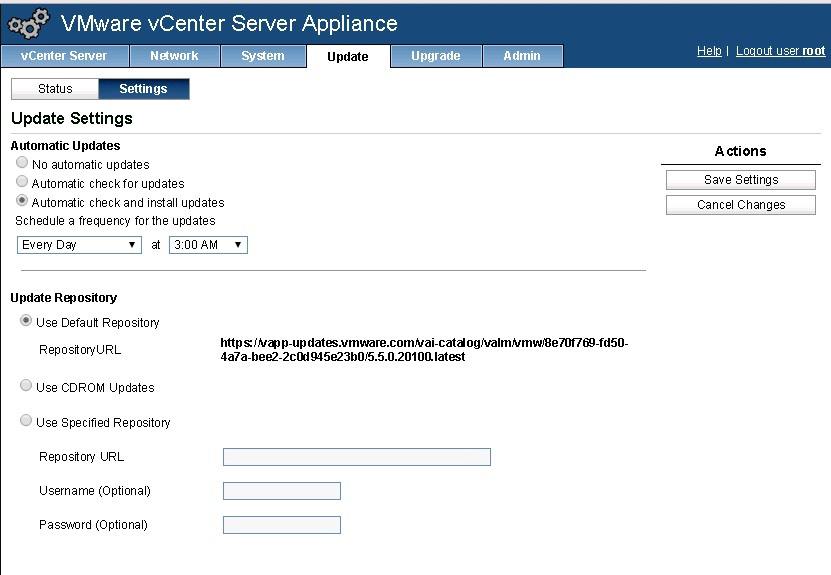Screen dimensions: 831x575
Task: Click the Cancel Changes button
Action: pos(740,205)
